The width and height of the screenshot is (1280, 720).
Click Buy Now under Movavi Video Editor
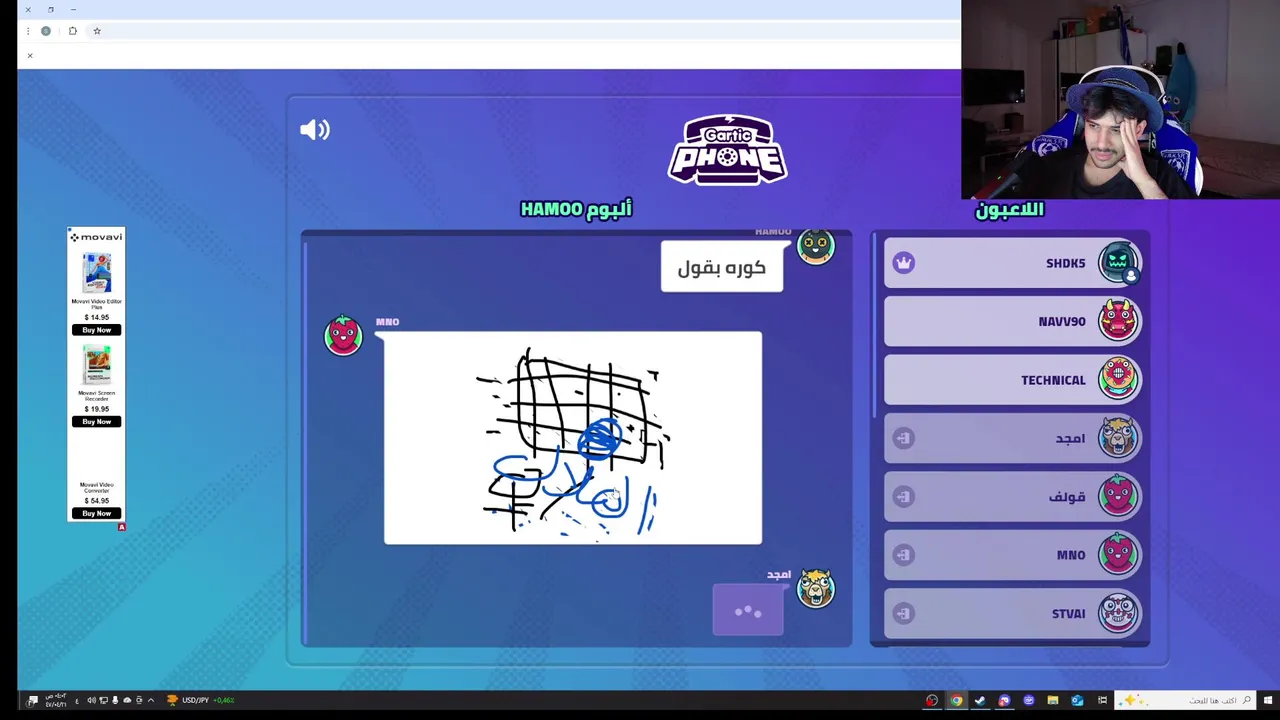pyautogui.click(x=96, y=329)
